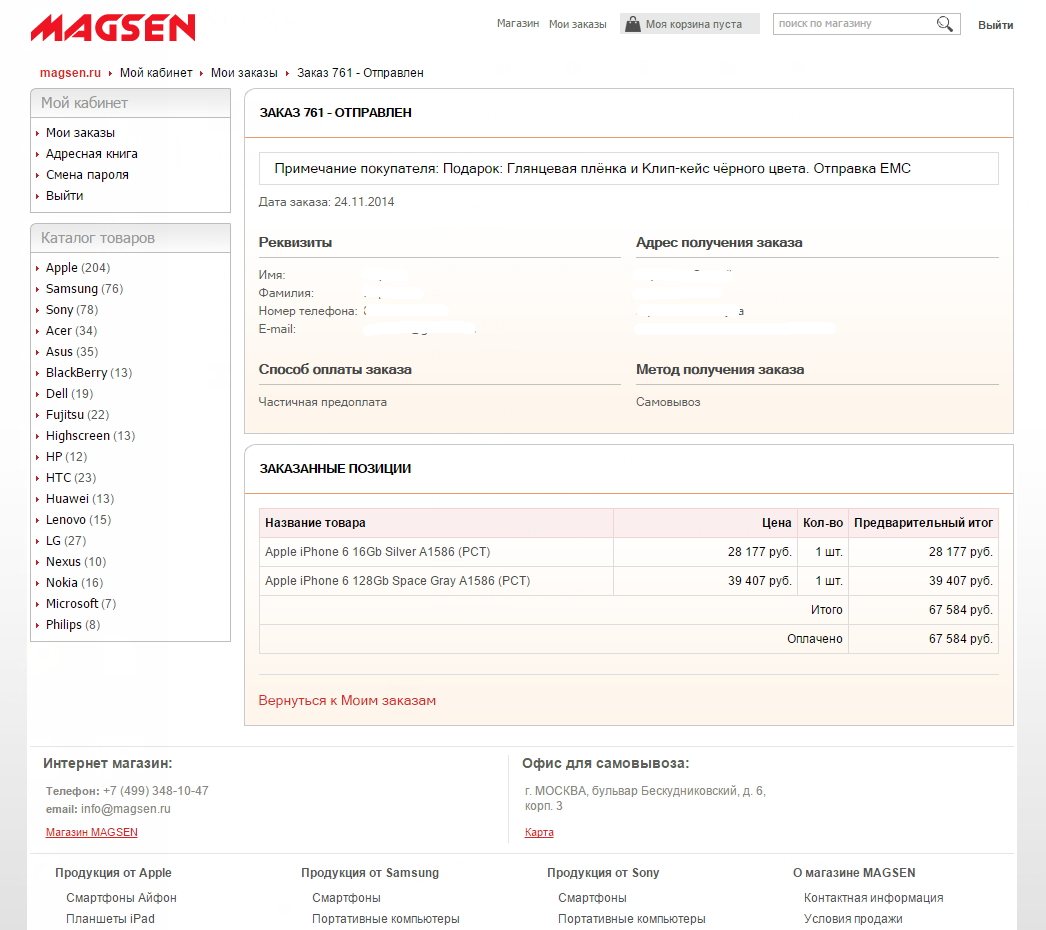Browse the HTC (23) catalog category
This screenshot has width=1046, height=930.
coord(71,478)
